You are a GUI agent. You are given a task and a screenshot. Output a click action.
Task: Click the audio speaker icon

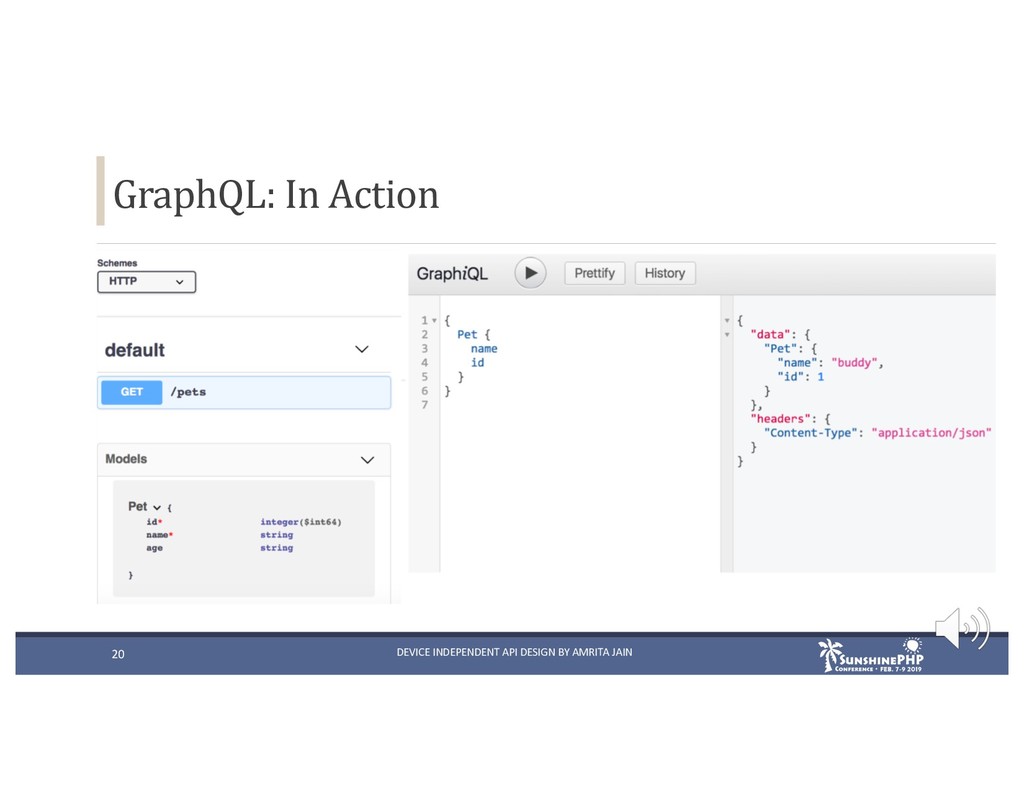pyautogui.click(x=962, y=628)
